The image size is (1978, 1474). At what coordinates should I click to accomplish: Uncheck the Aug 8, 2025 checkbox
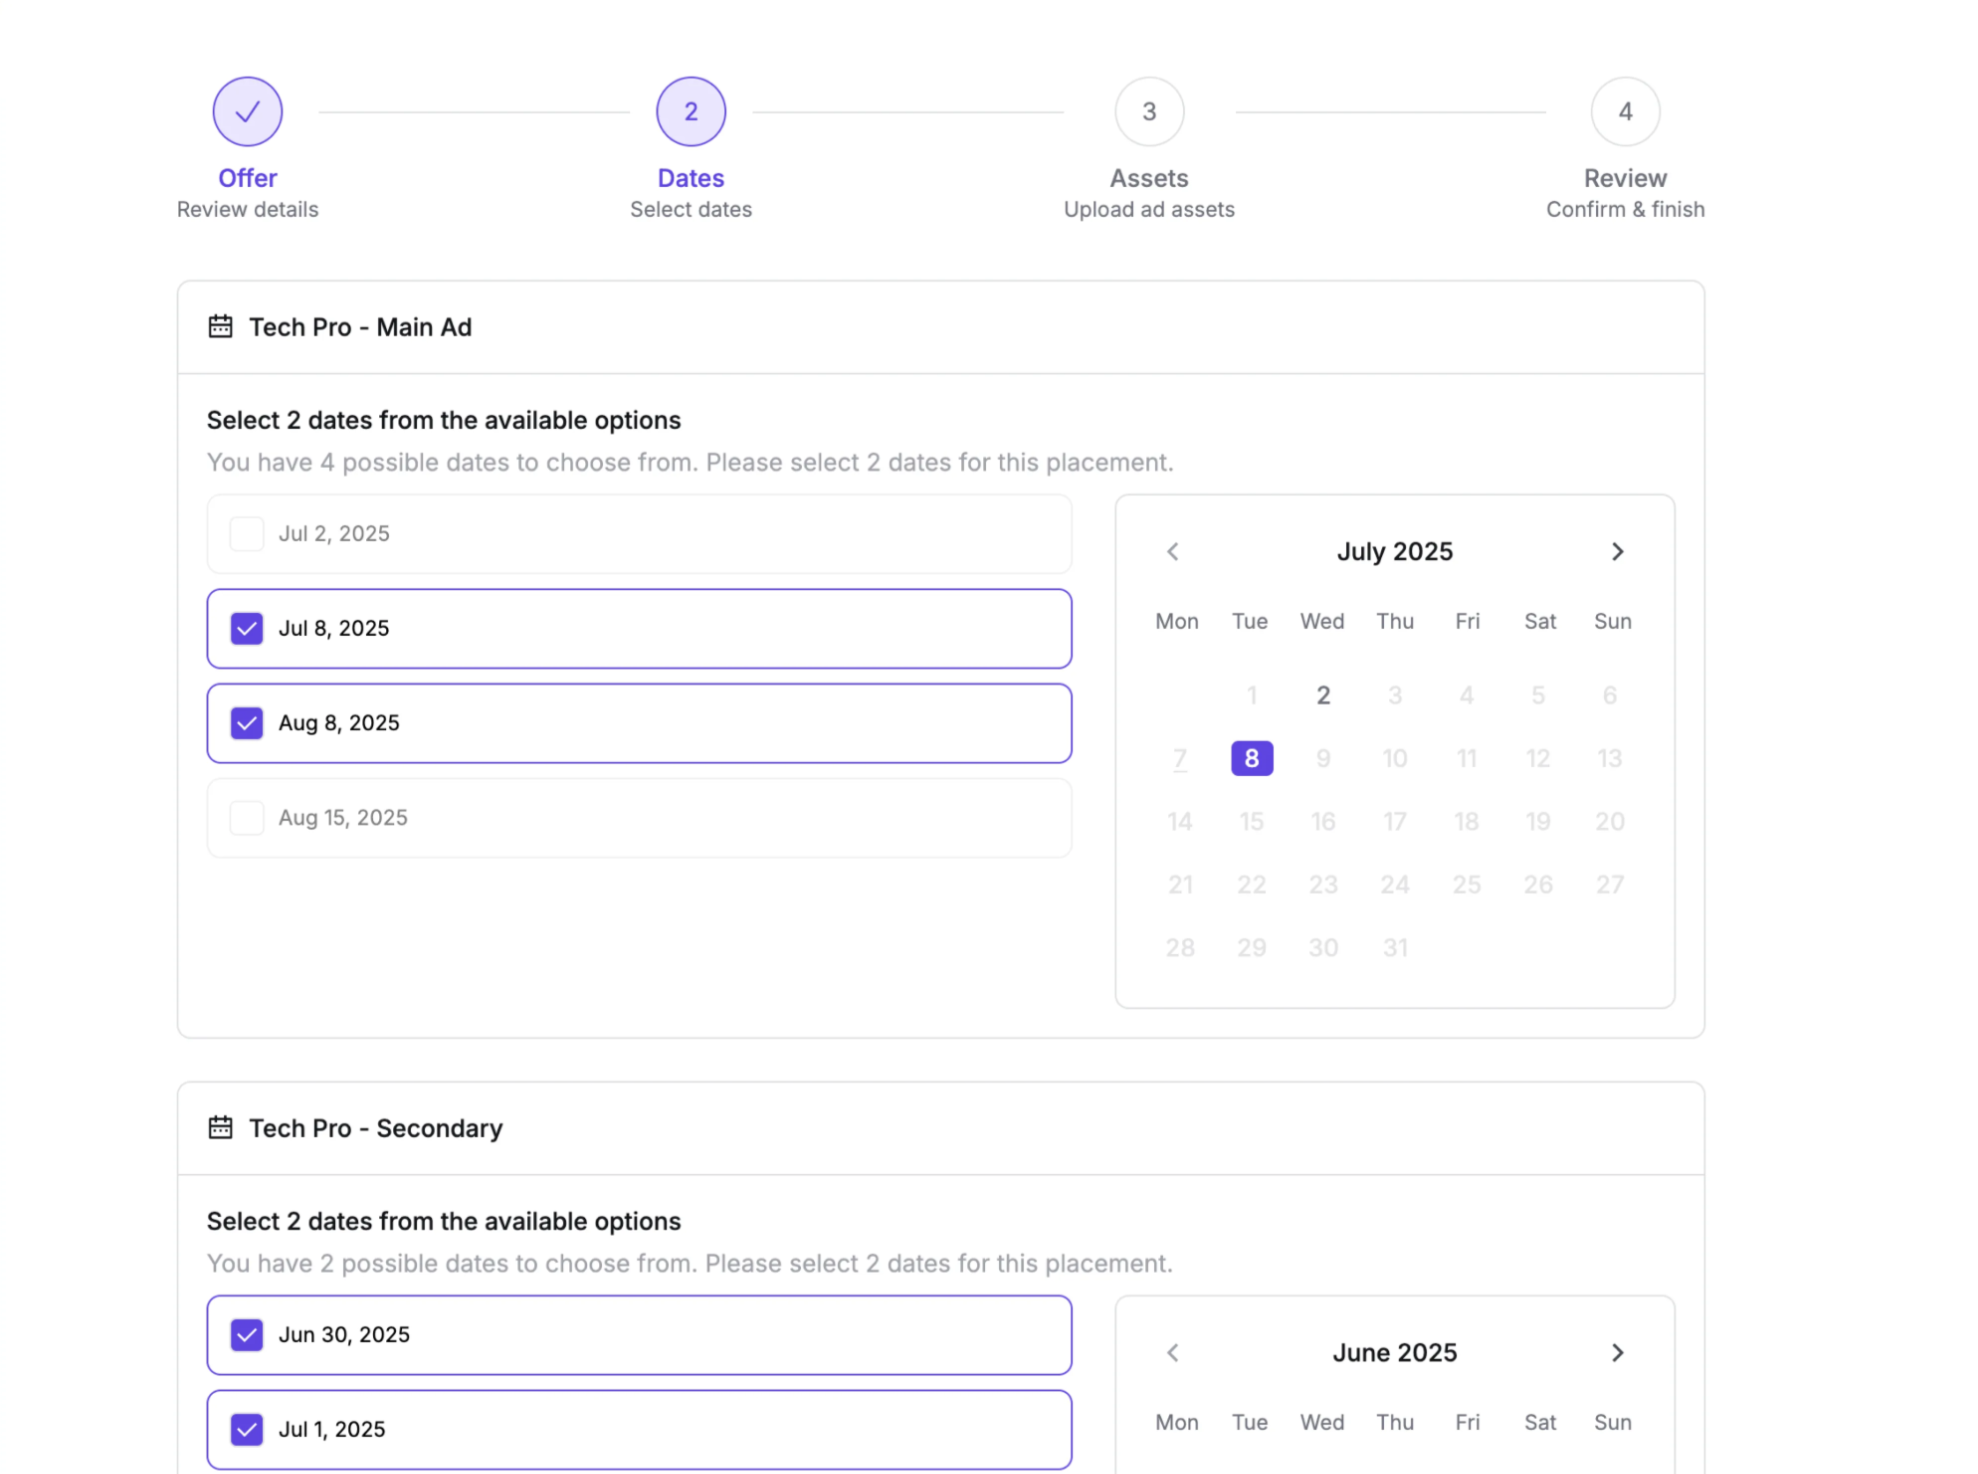[x=246, y=722]
